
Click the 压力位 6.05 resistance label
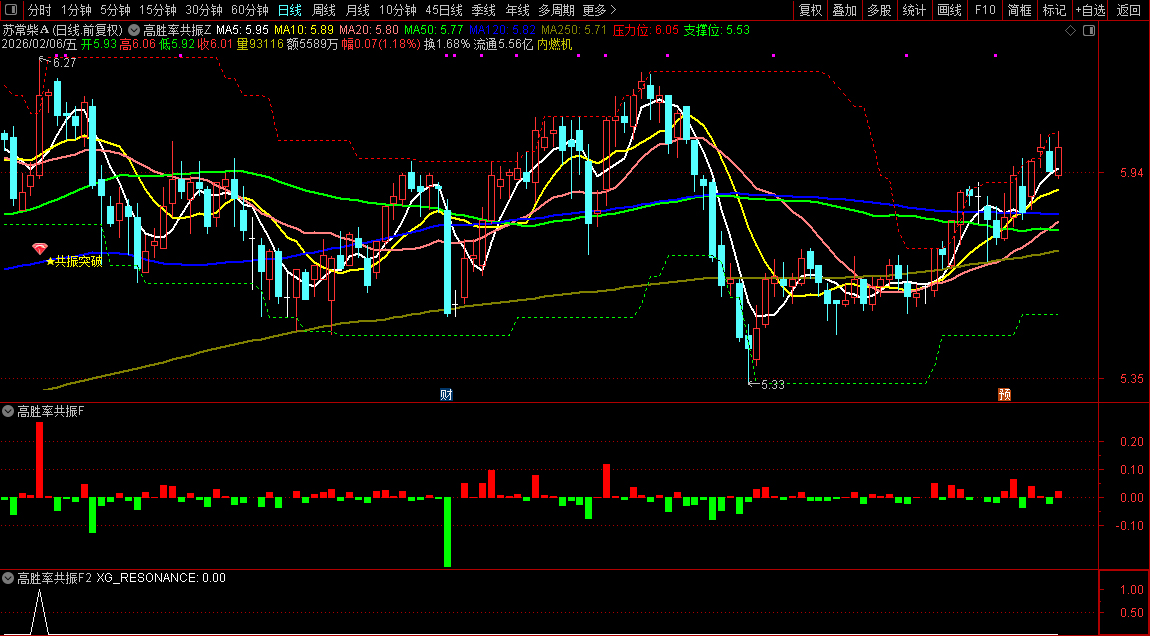click(x=646, y=31)
